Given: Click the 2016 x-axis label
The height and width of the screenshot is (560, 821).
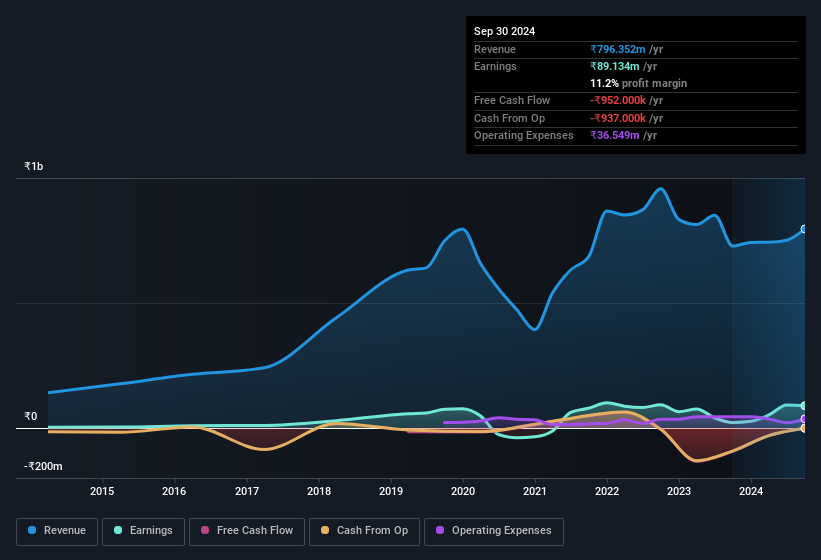Looking at the screenshot, I should pyautogui.click(x=174, y=491).
